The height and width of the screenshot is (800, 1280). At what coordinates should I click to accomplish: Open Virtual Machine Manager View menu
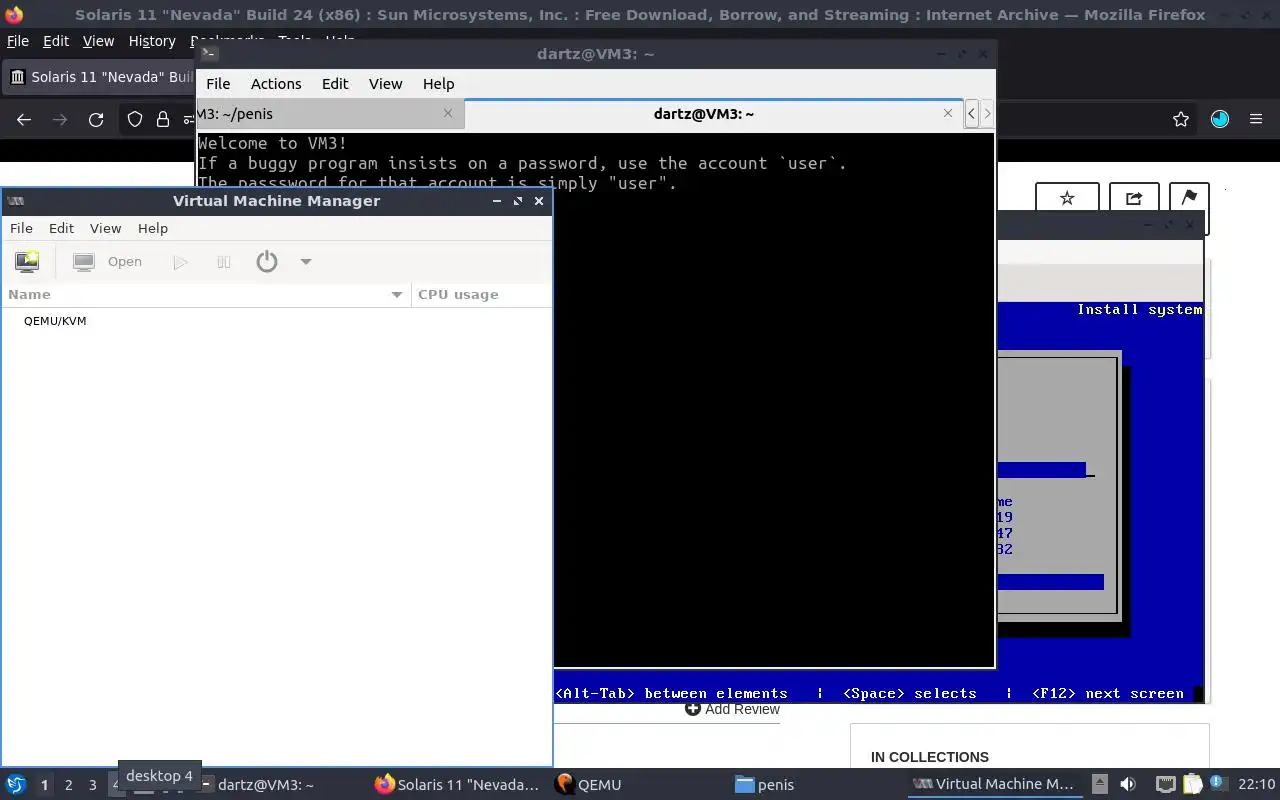(x=105, y=228)
